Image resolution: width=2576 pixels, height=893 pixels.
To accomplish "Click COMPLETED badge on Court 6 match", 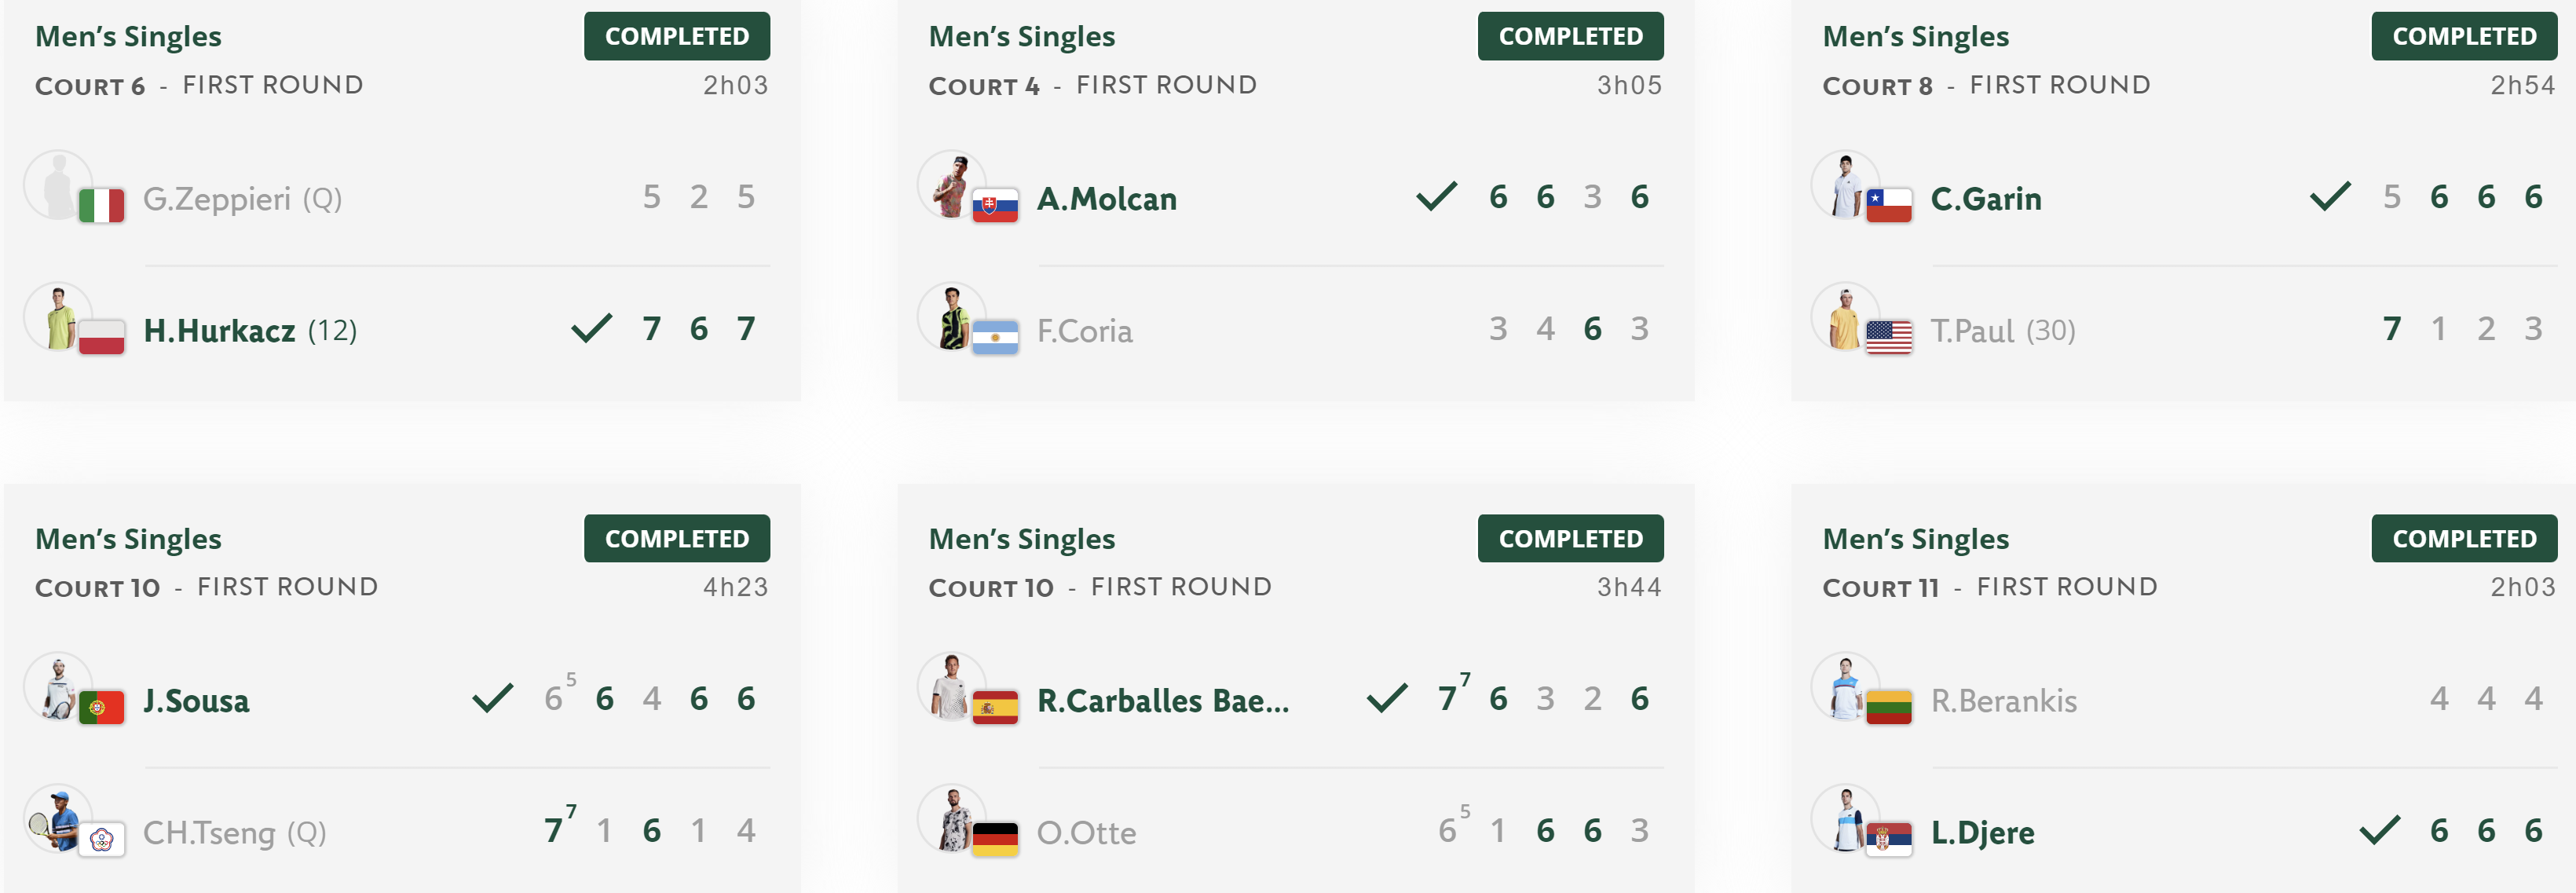I will click(x=677, y=36).
